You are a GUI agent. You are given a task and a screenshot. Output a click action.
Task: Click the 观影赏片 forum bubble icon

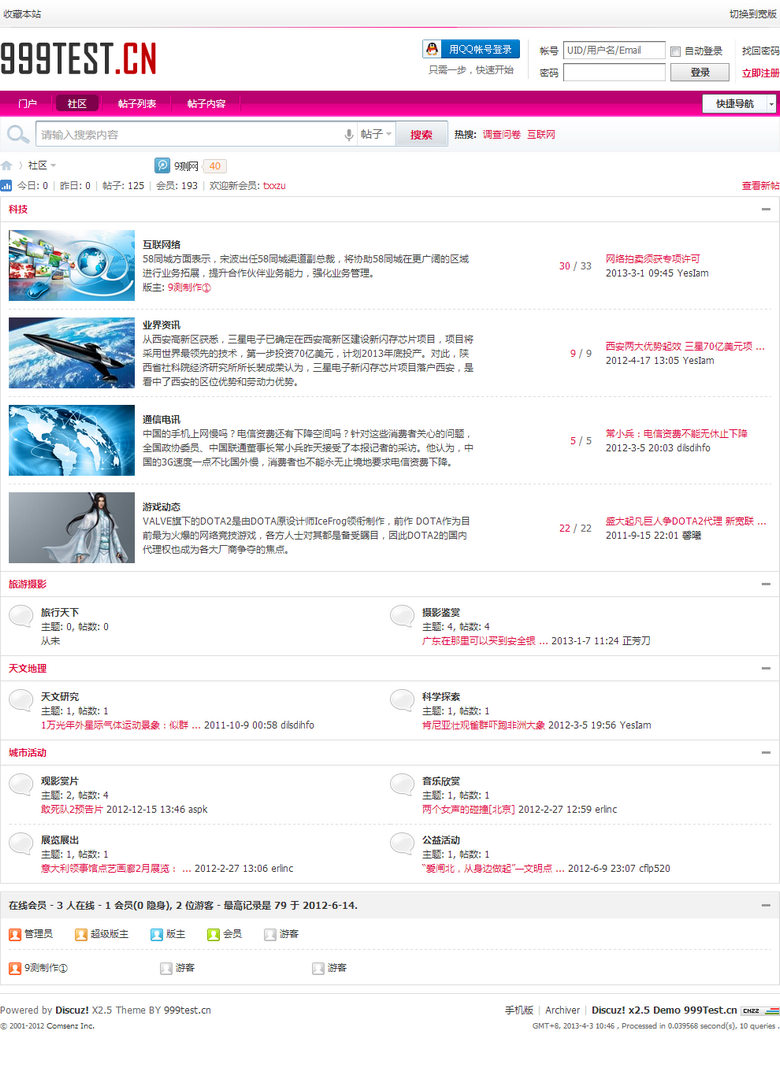tap(21, 784)
